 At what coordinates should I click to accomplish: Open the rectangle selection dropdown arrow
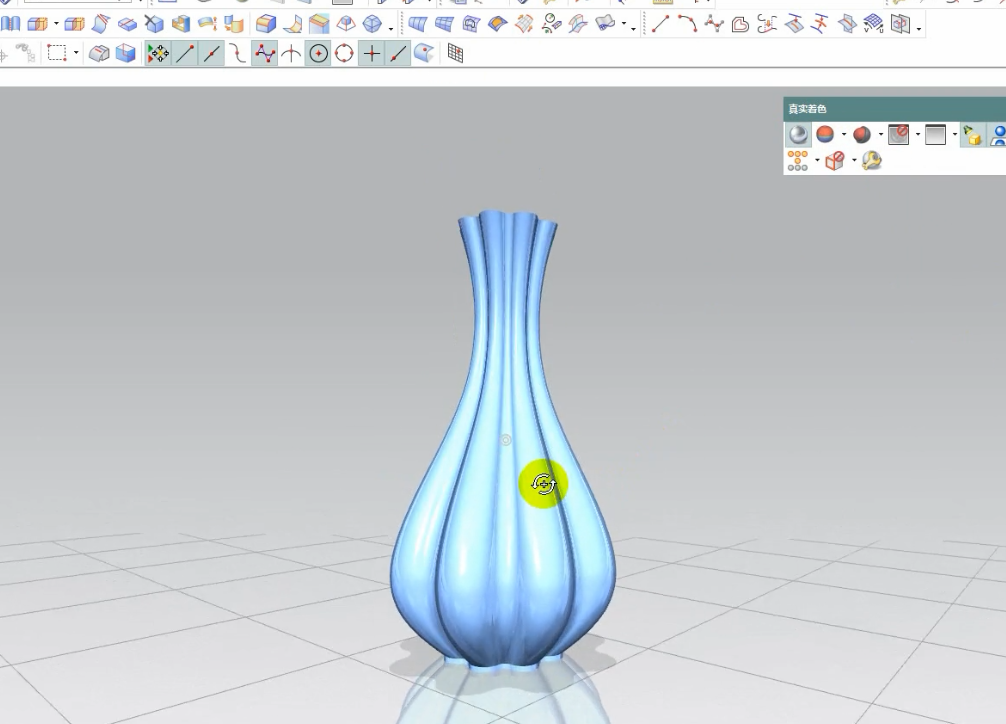click(x=76, y=53)
